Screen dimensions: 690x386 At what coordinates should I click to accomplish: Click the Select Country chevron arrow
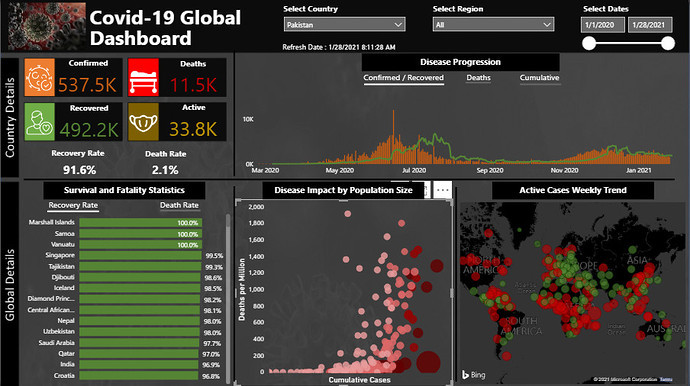pos(398,25)
